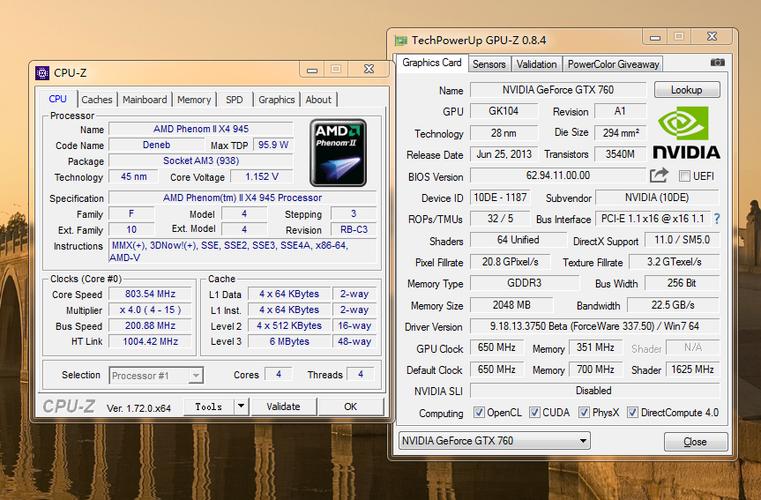Open the About tab in CPU-Z
This screenshot has width=761, height=500.
point(318,100)
